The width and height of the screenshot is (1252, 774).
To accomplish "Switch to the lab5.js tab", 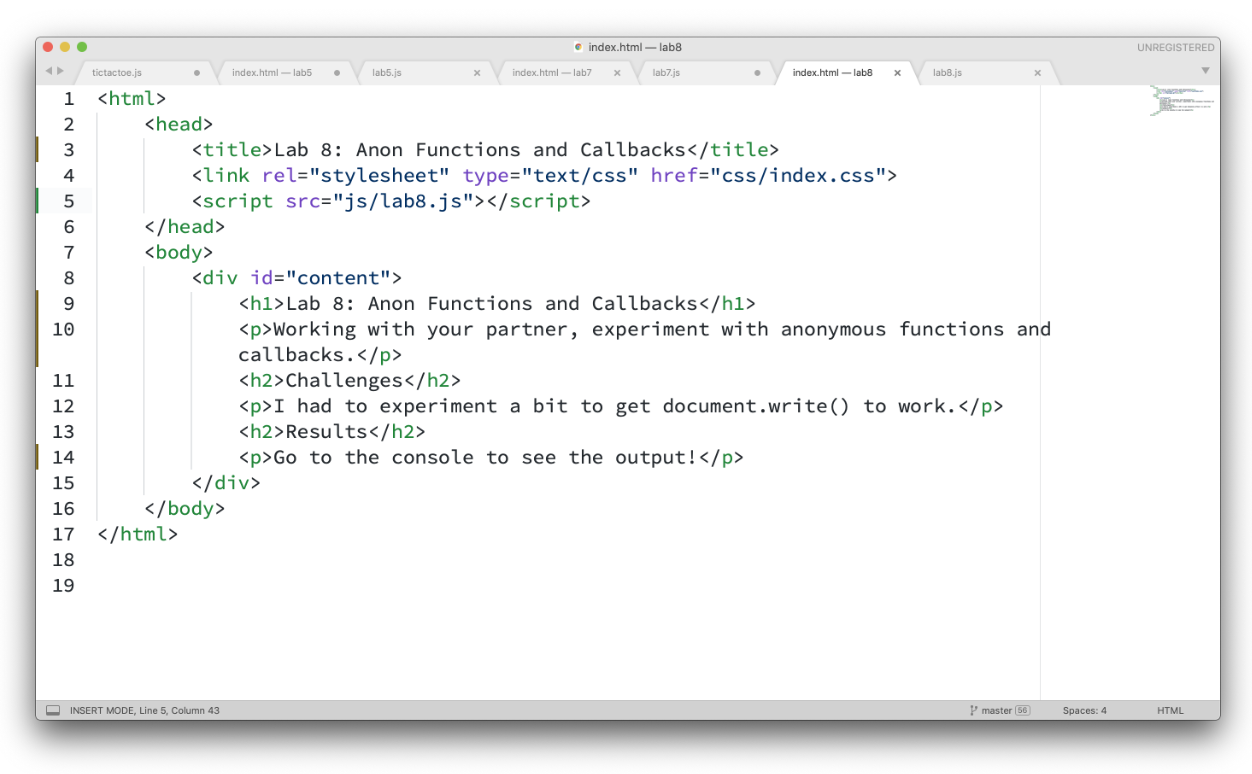I will tap(387, 73).
